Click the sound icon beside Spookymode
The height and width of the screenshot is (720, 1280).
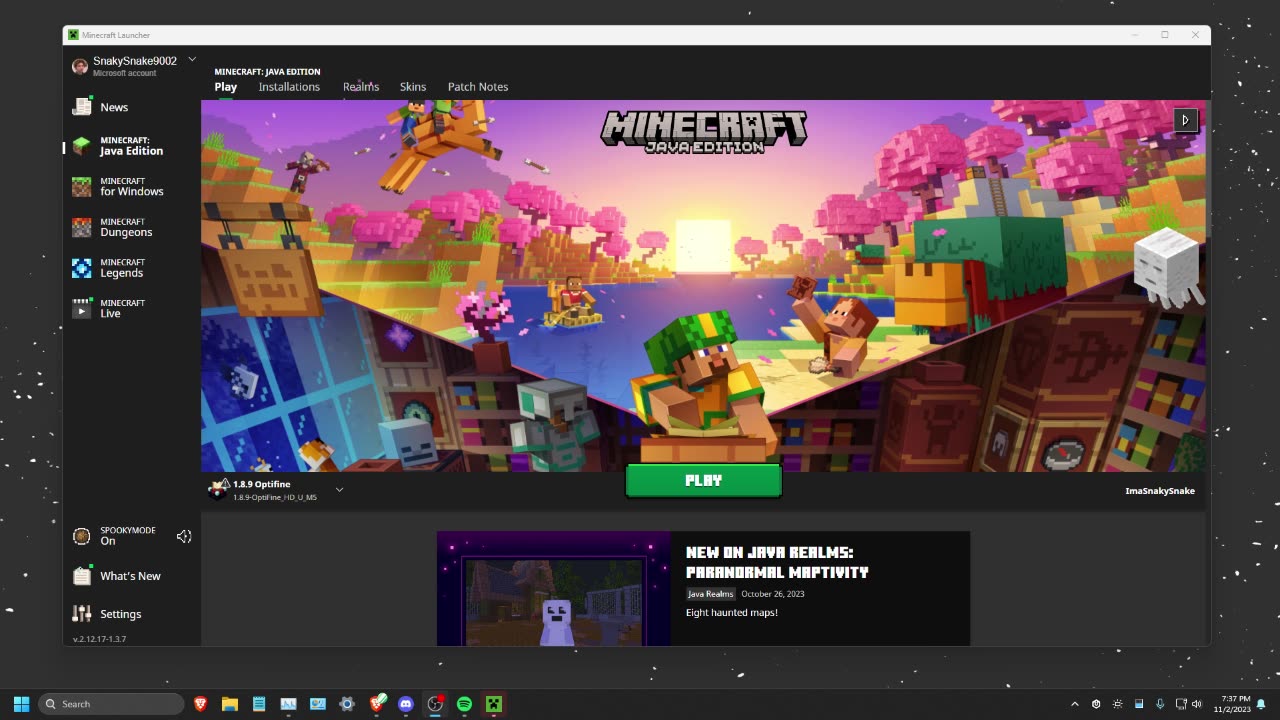click(x=184, y=537)
